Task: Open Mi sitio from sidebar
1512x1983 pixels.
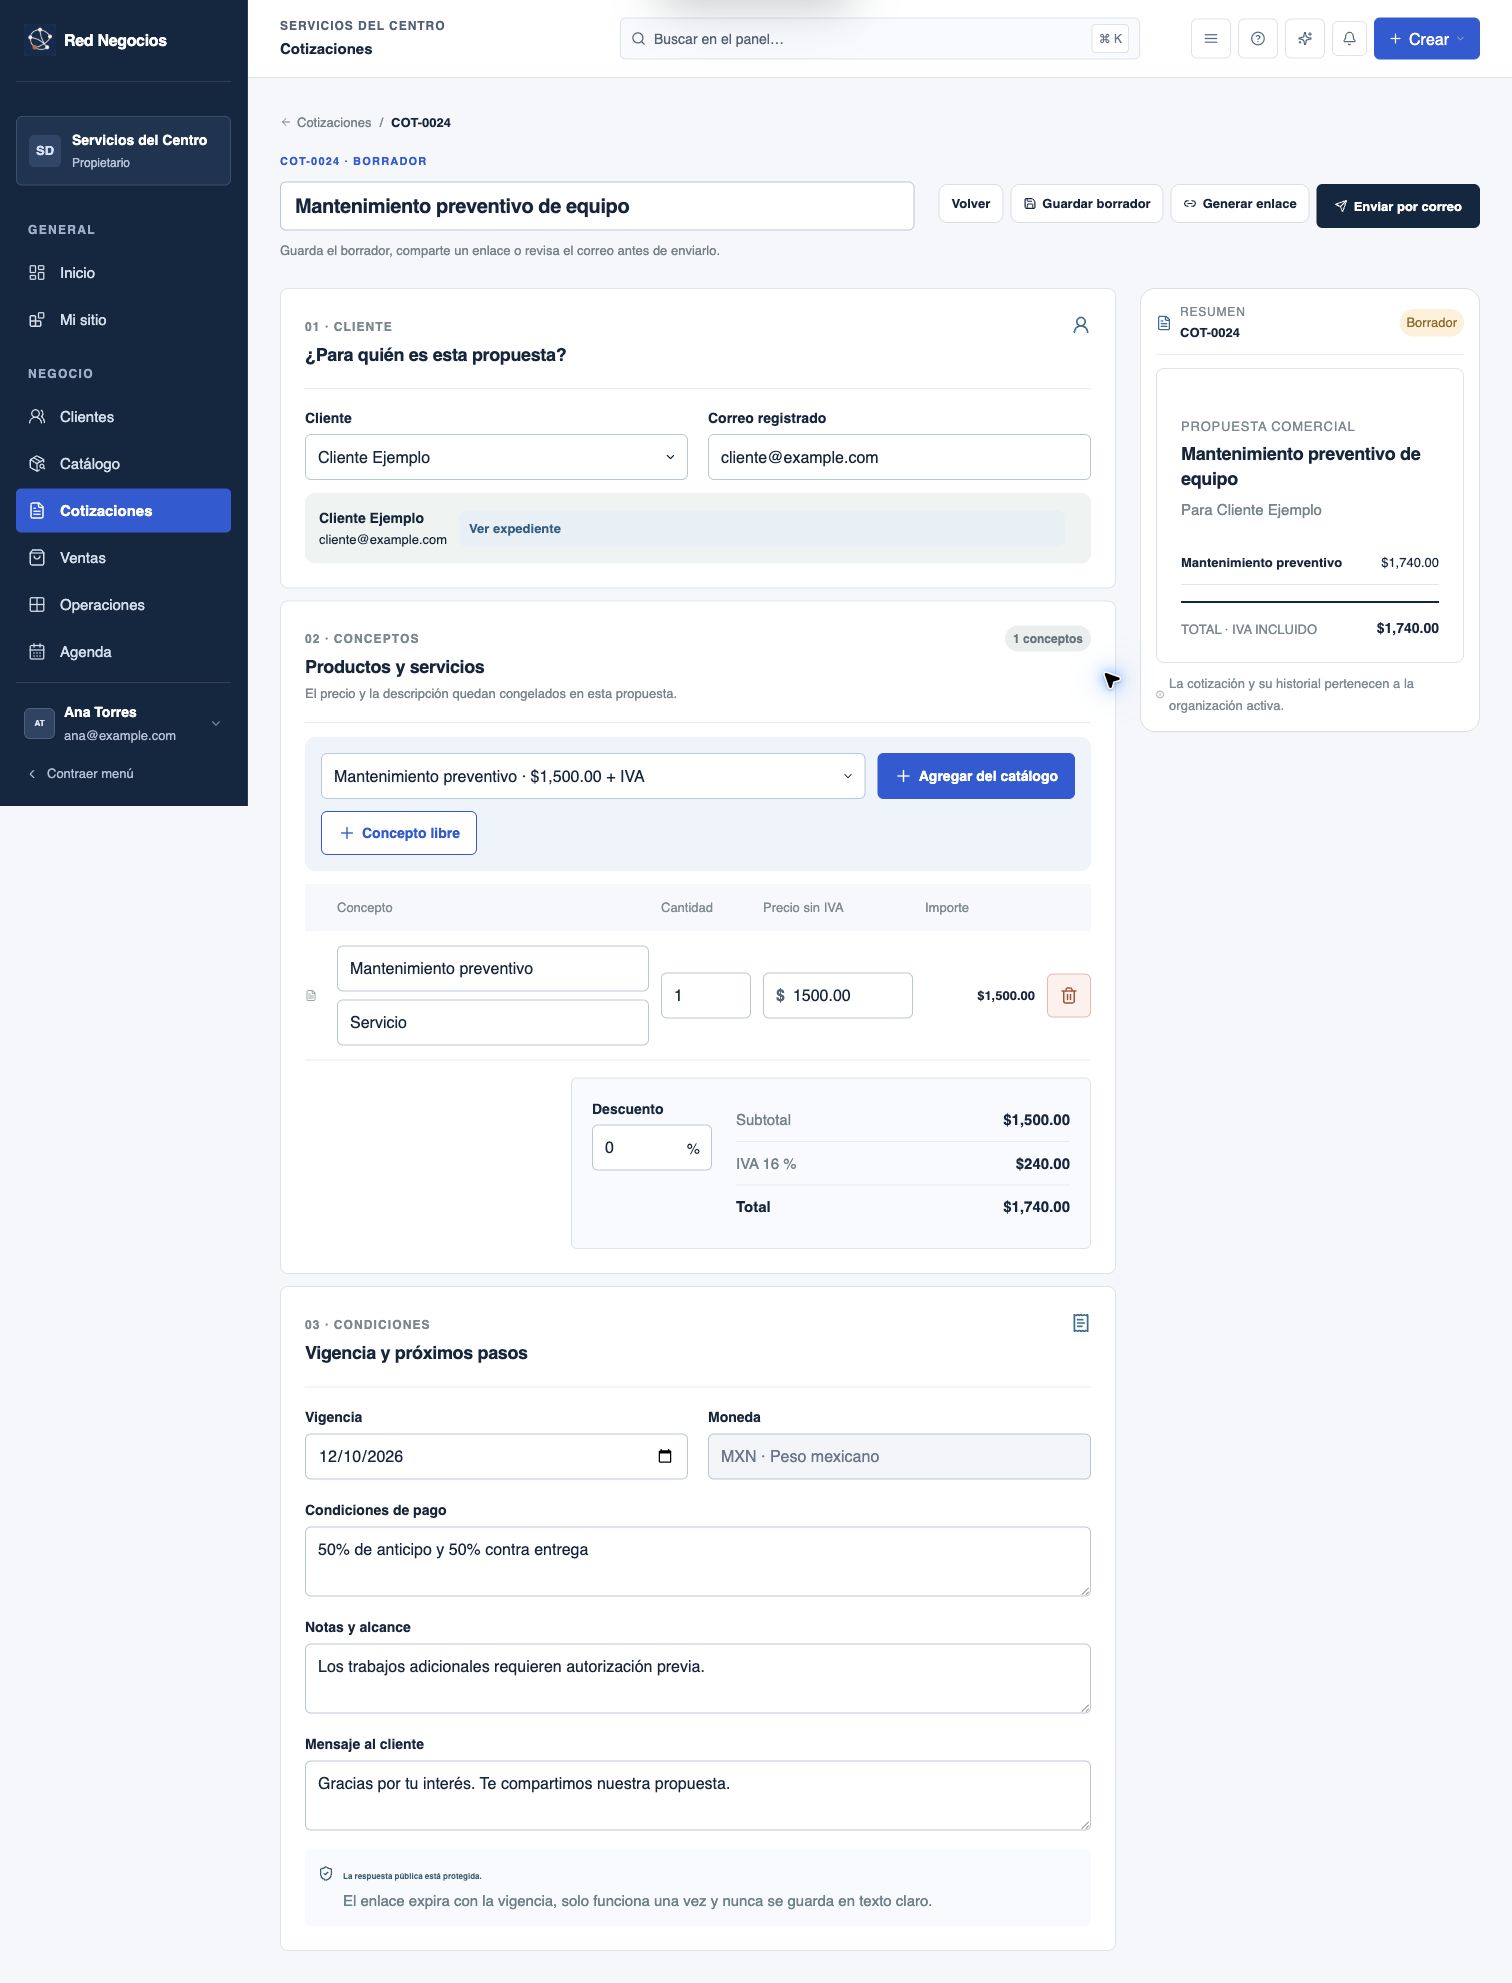Action: click(123, 320)
